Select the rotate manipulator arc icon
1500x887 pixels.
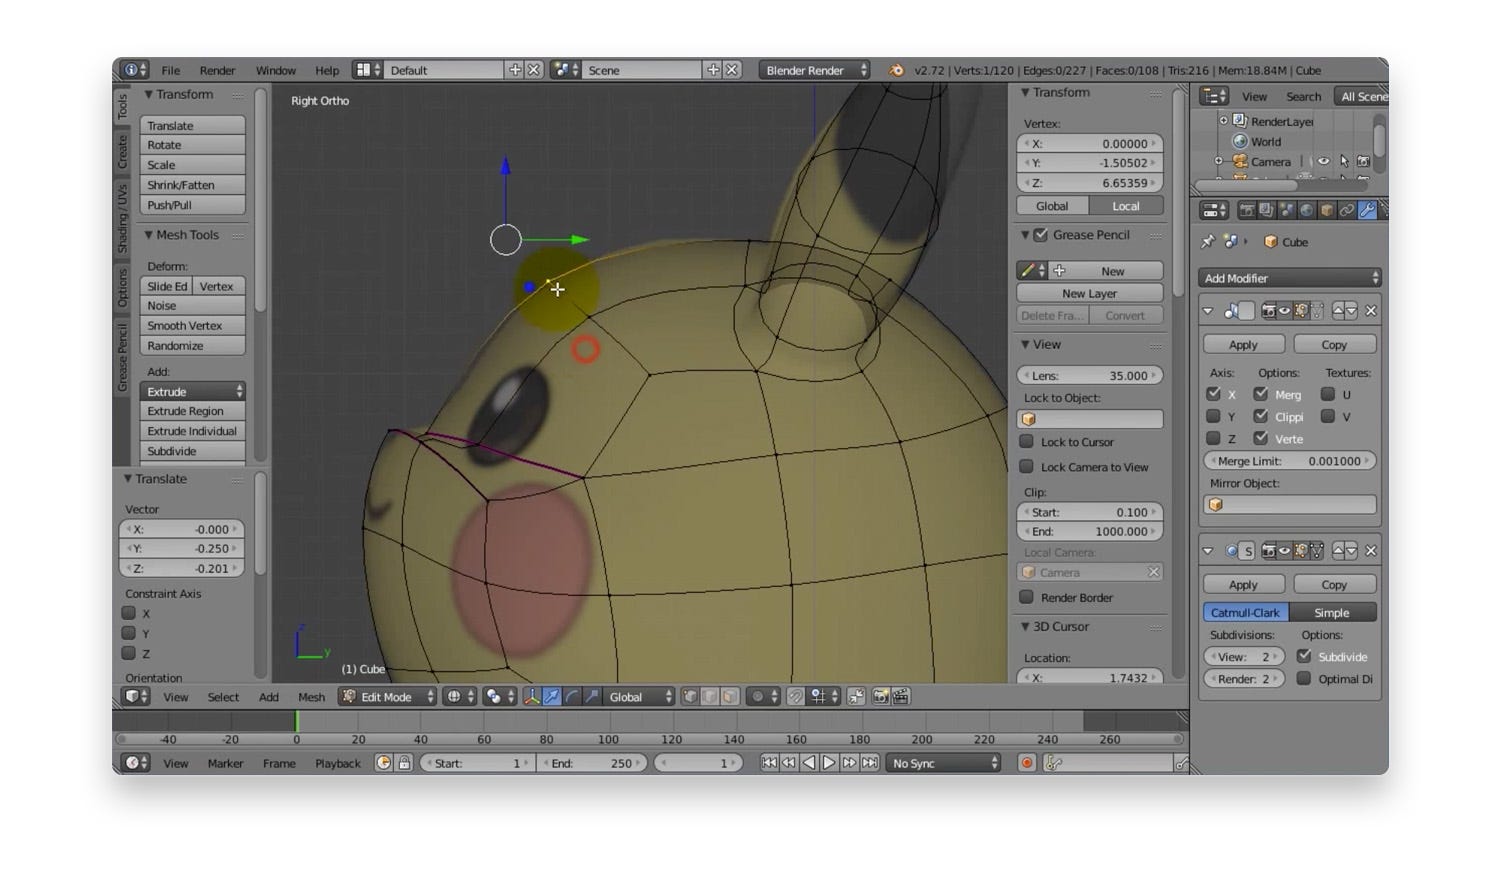click(571, 697)
